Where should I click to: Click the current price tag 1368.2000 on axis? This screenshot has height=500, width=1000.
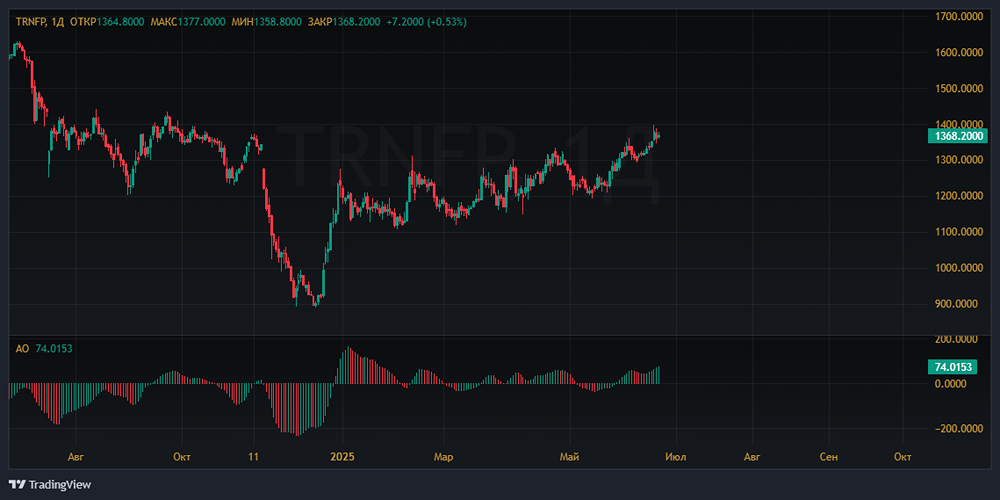click(959, 136)
